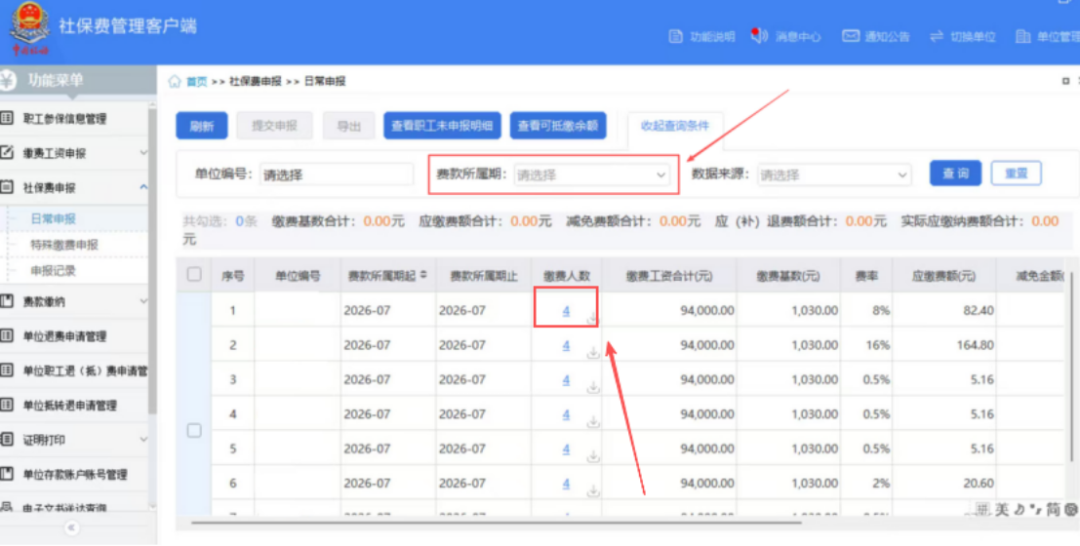Click the download icon in row 6
Screen dimensions: 1080x546
point(593,491)
